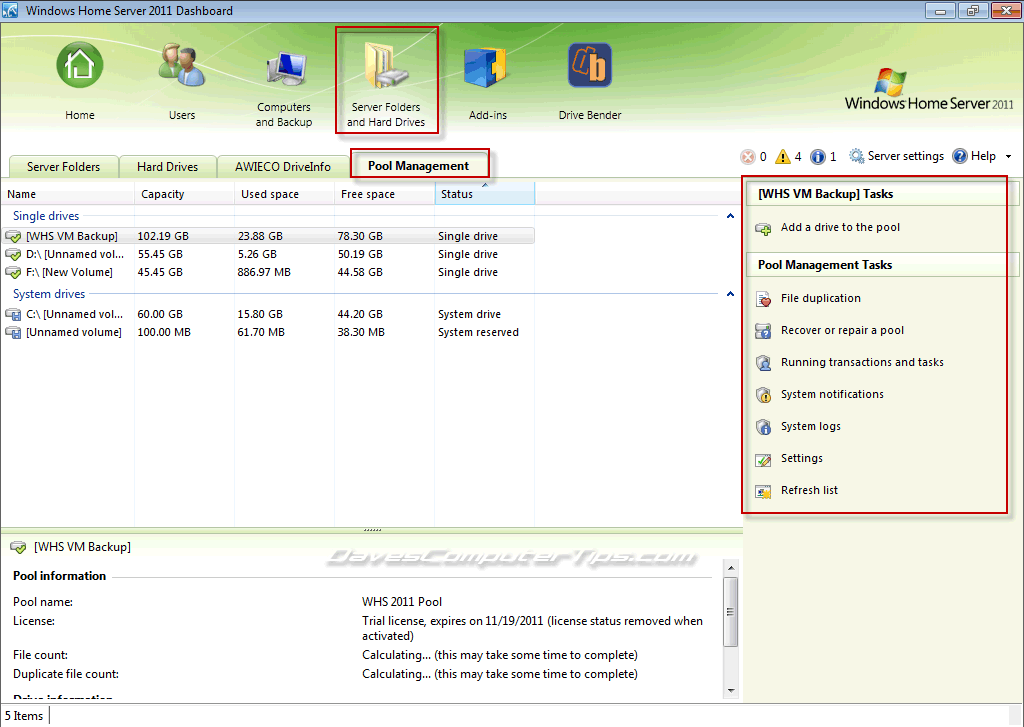Open pool Settings task

click(801, 459)
